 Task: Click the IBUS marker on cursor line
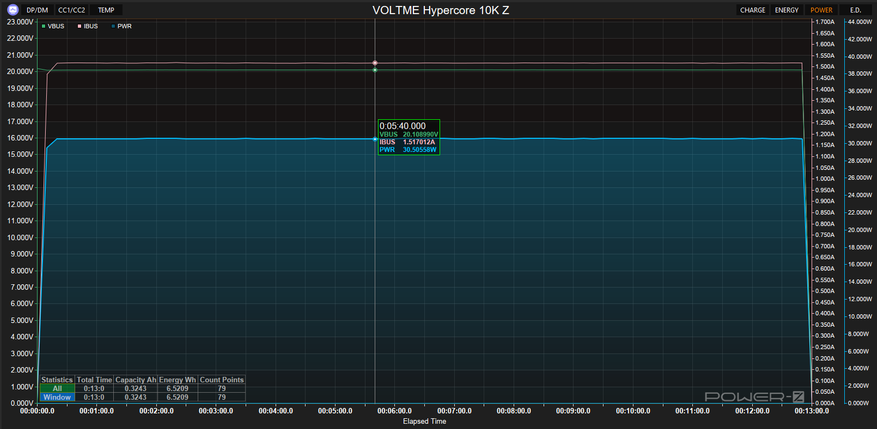click(375, 63)
